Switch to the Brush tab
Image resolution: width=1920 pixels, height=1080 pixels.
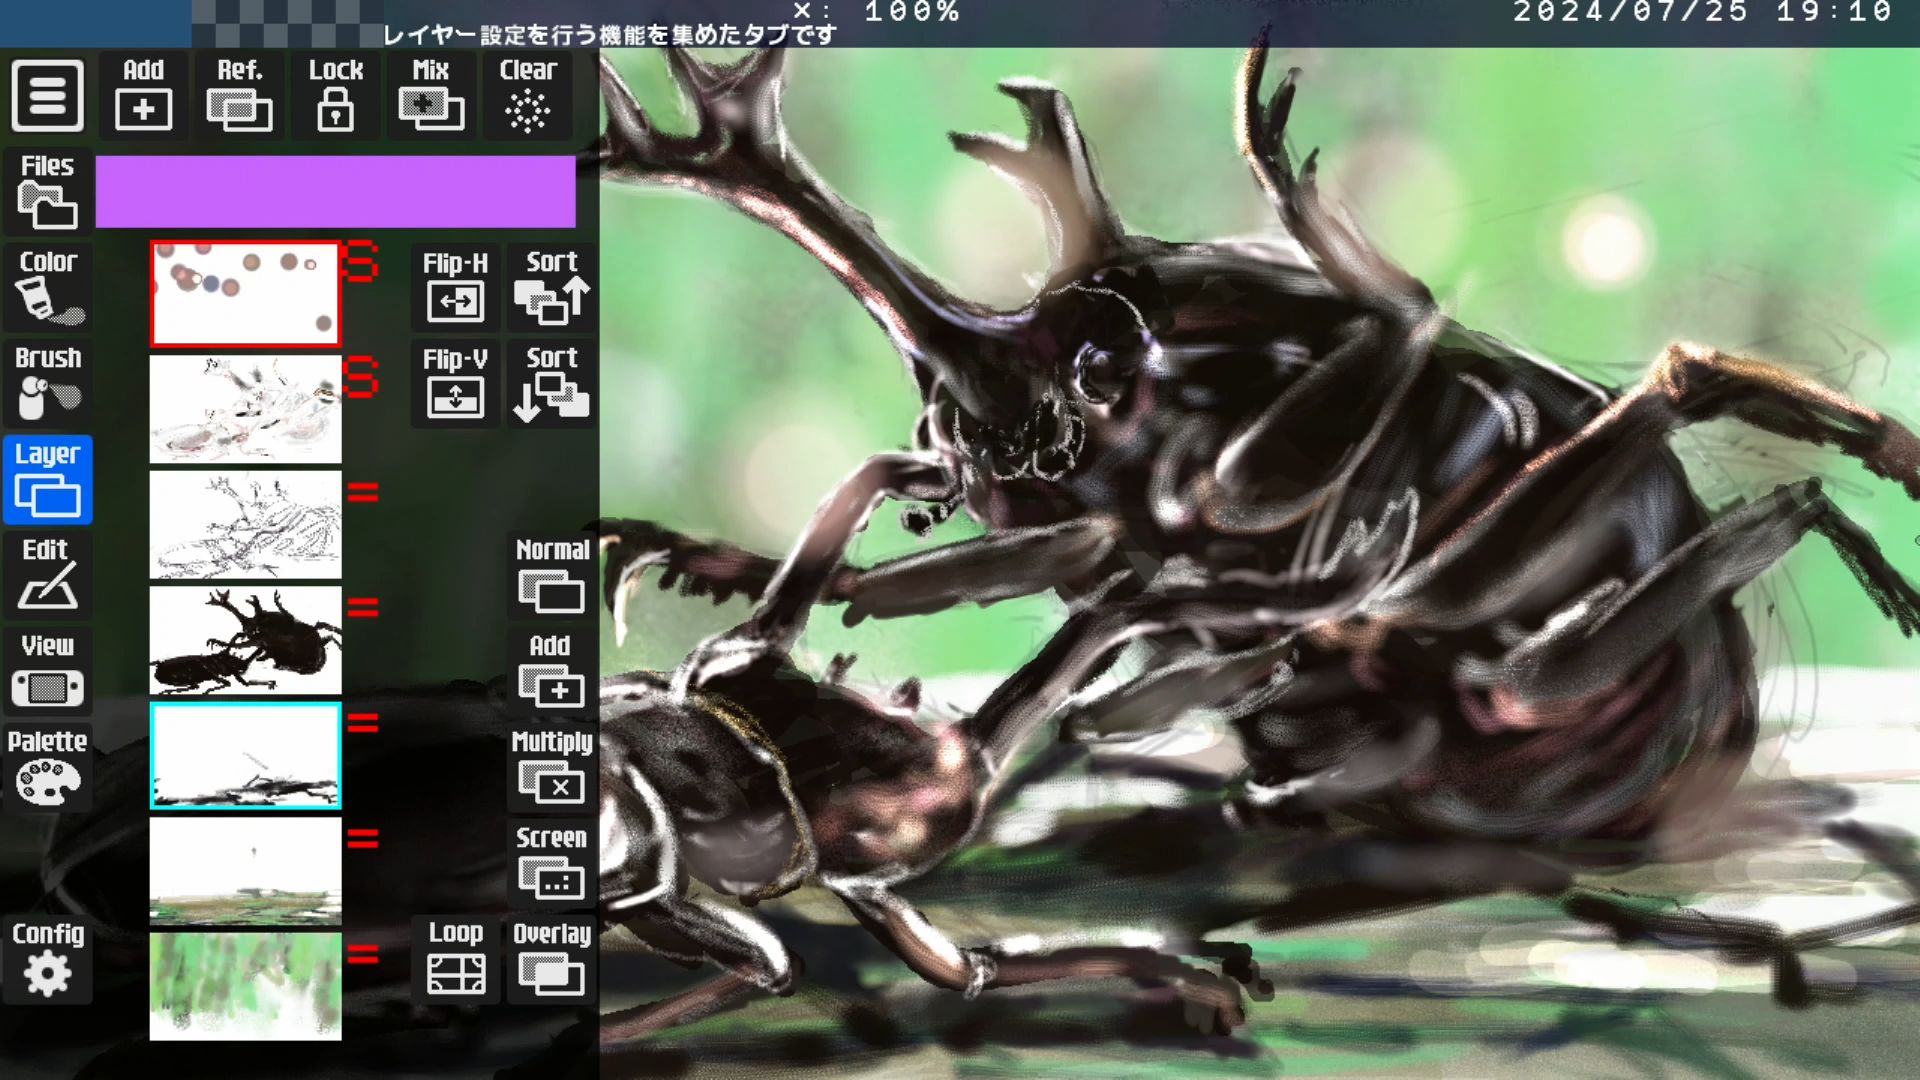(47, 384)
